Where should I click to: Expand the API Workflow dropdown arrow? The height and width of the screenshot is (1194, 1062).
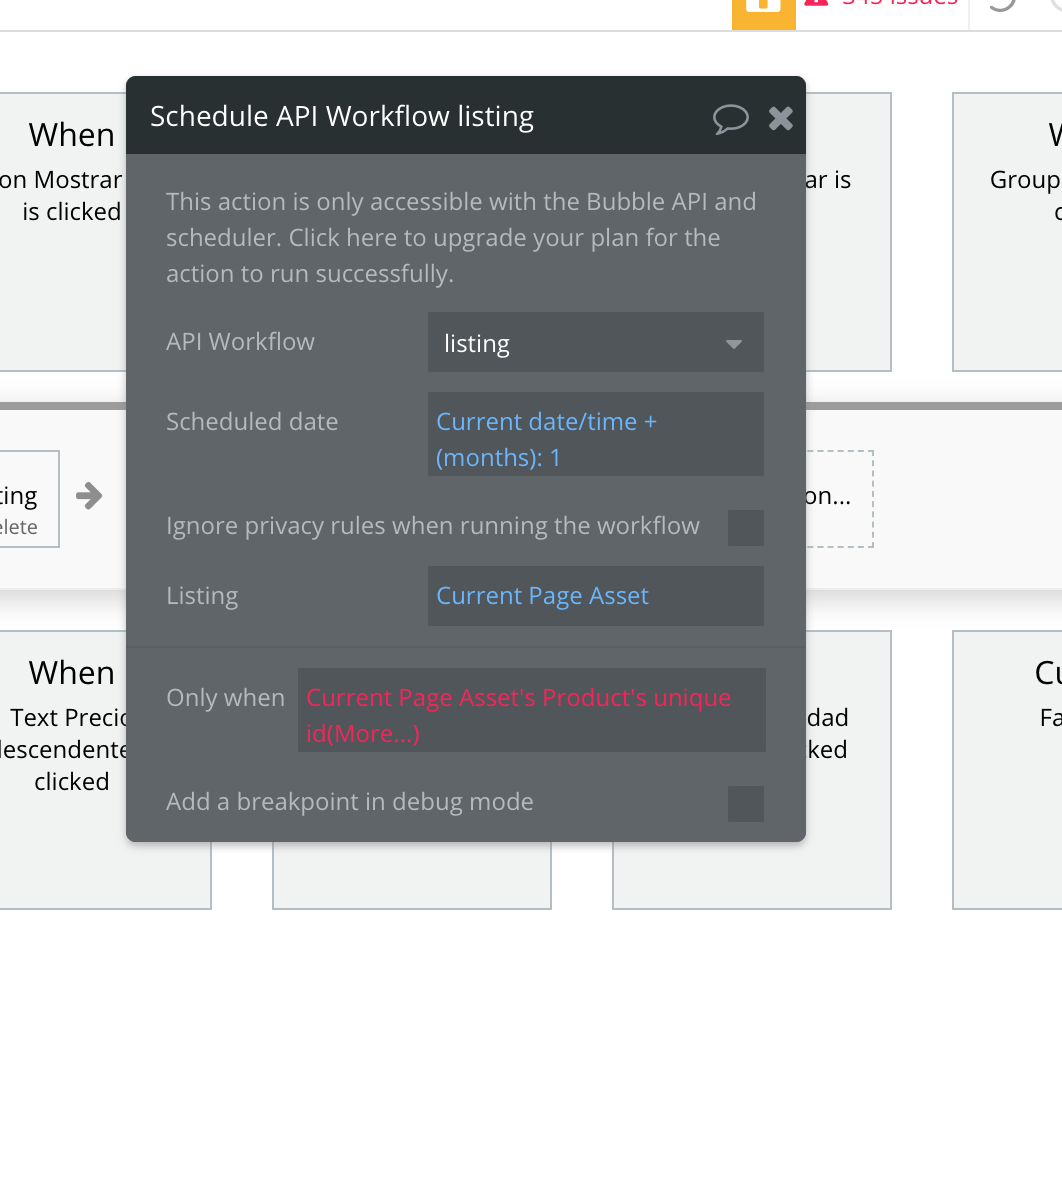point(734,344)
